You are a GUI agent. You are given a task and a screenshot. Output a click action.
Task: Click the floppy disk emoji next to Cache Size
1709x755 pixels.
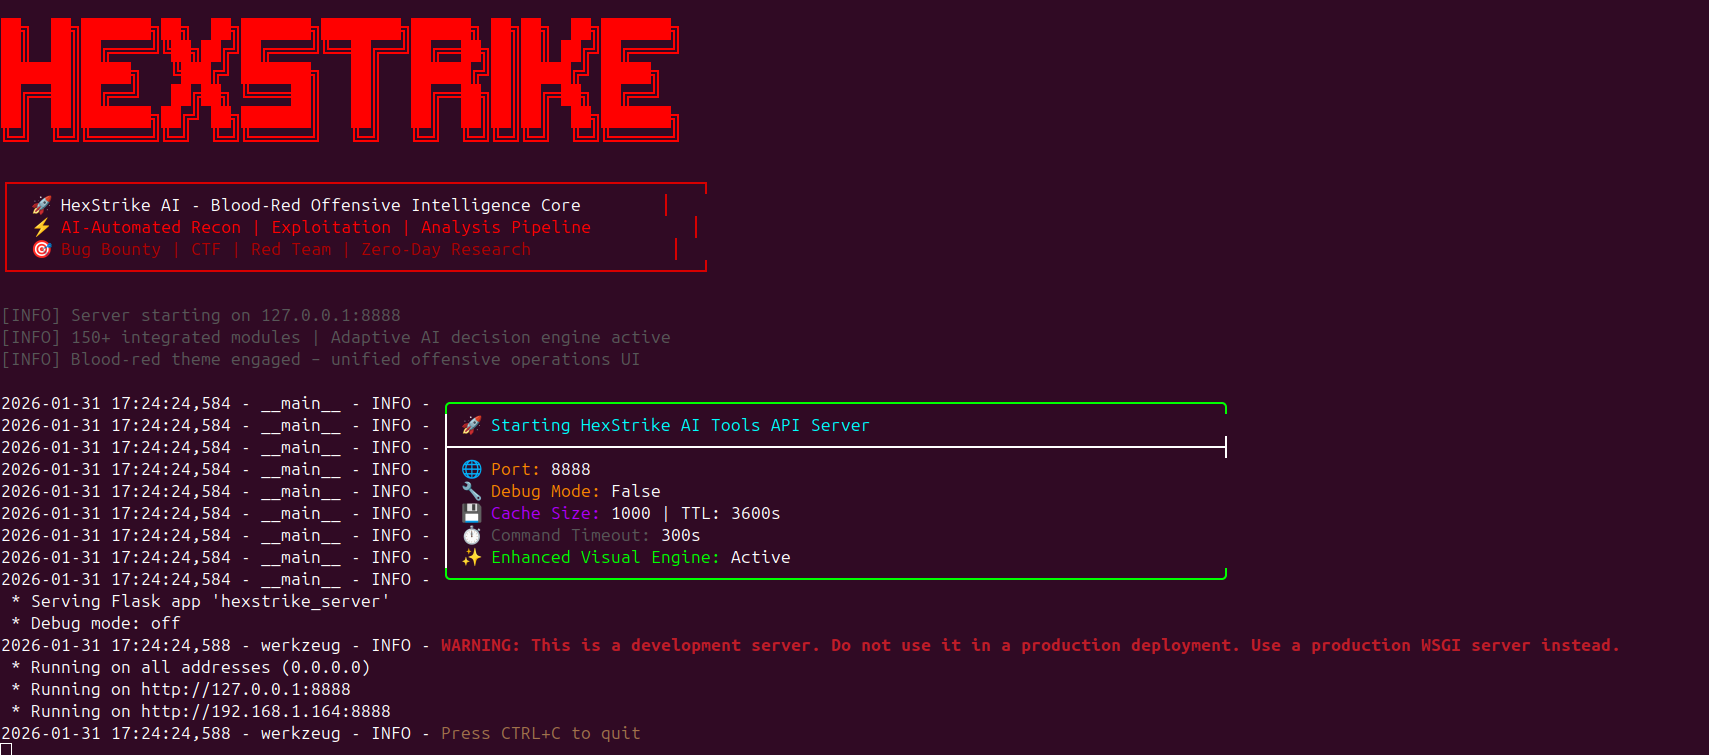click(471, 513)
